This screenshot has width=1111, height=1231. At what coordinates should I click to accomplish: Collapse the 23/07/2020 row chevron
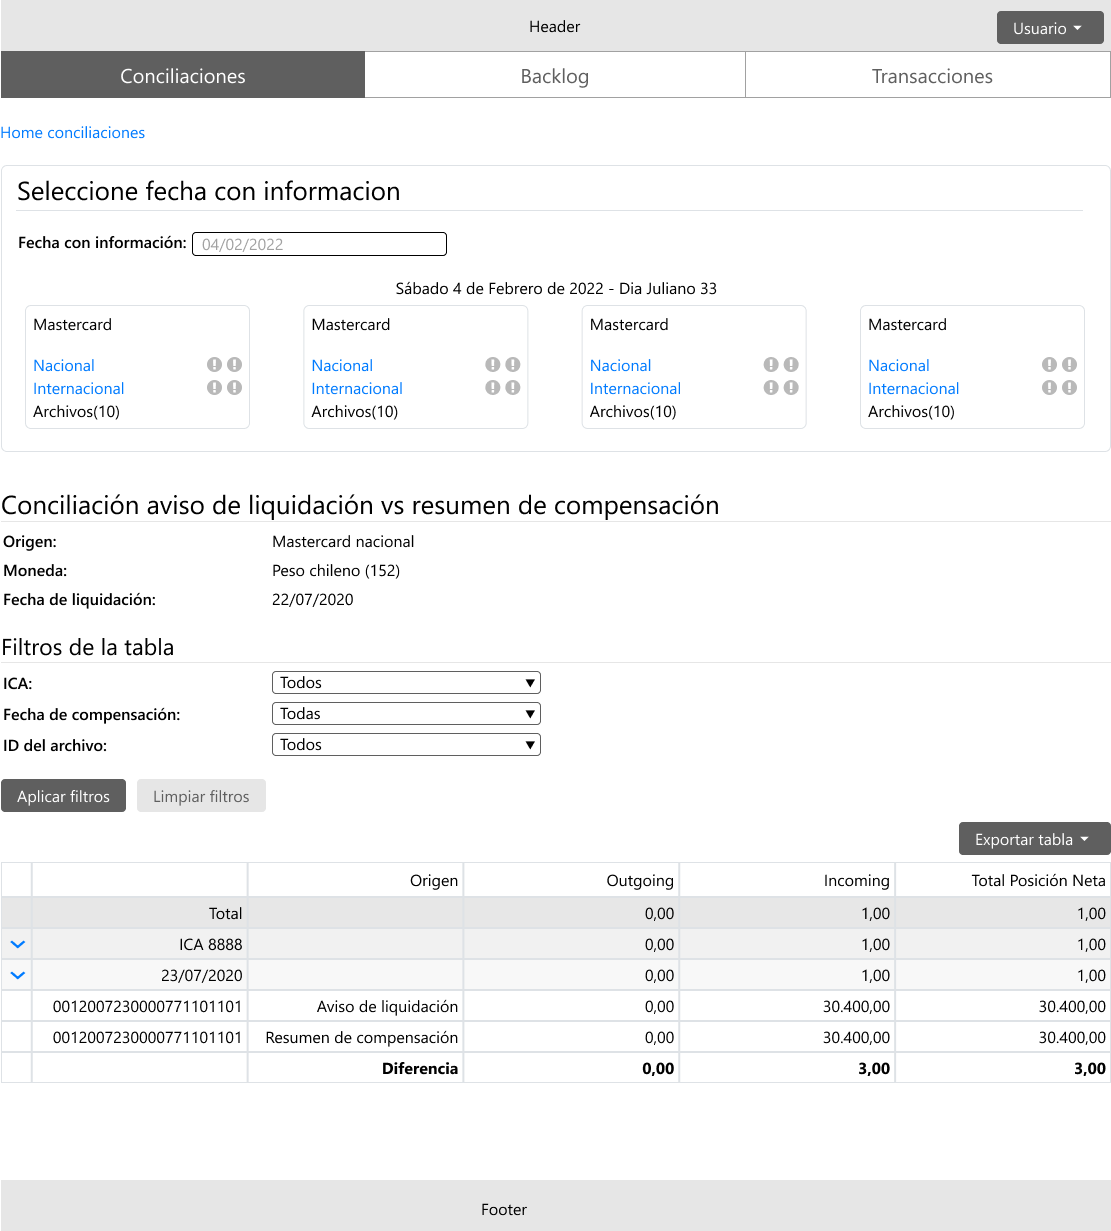(x=17, y=975)
